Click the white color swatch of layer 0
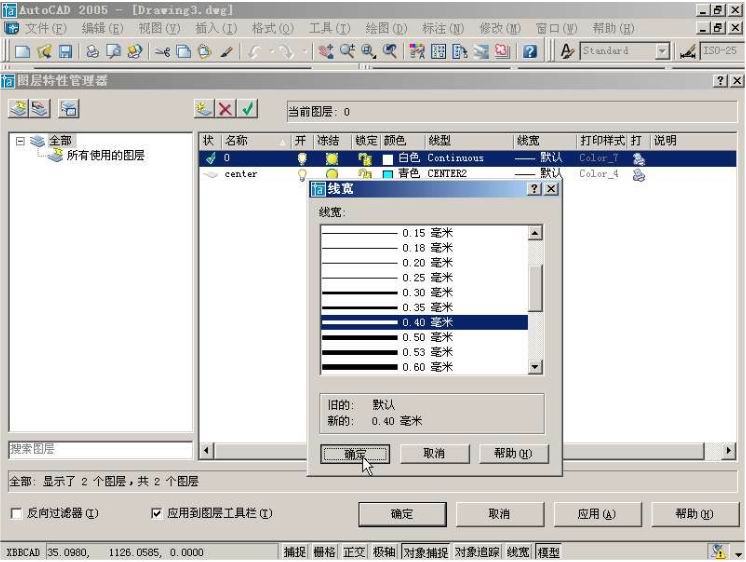 (388, 159)
